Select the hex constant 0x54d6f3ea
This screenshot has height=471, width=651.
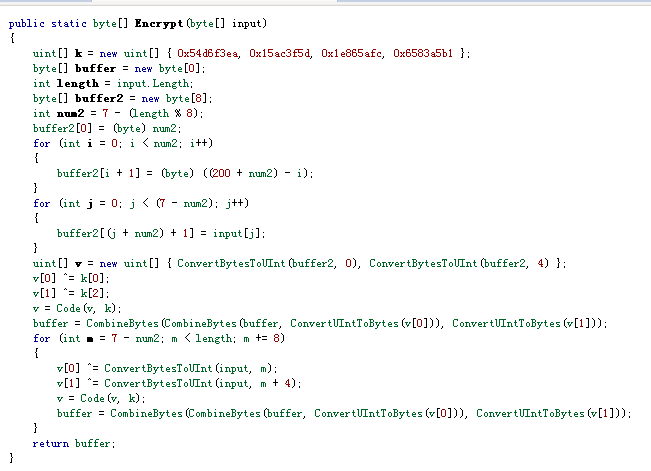208,54
